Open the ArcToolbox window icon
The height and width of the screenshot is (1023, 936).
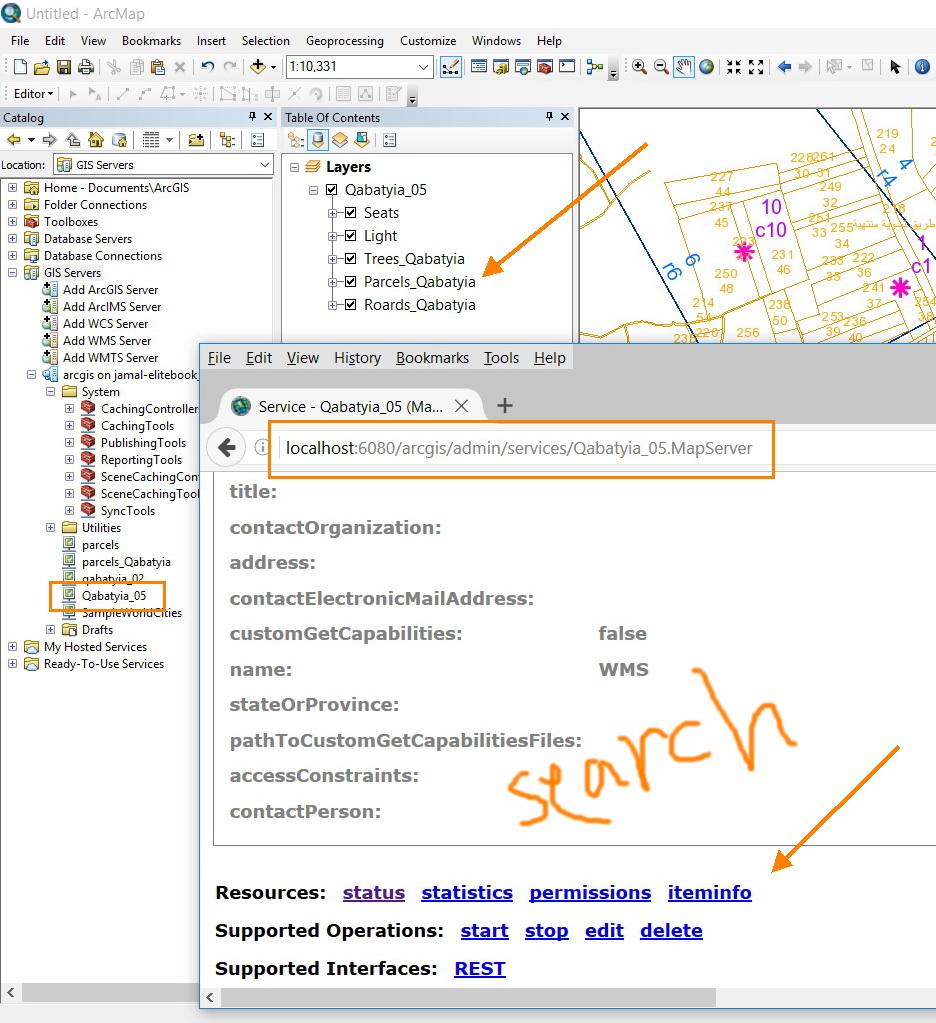tap(545, 67)
